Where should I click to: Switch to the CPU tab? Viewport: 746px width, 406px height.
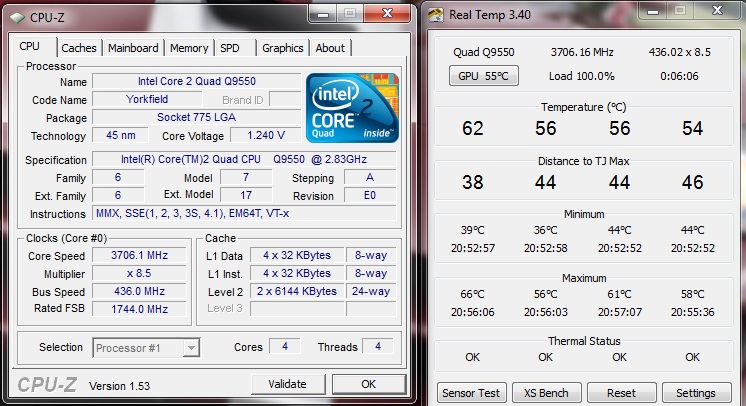[30, 47]
